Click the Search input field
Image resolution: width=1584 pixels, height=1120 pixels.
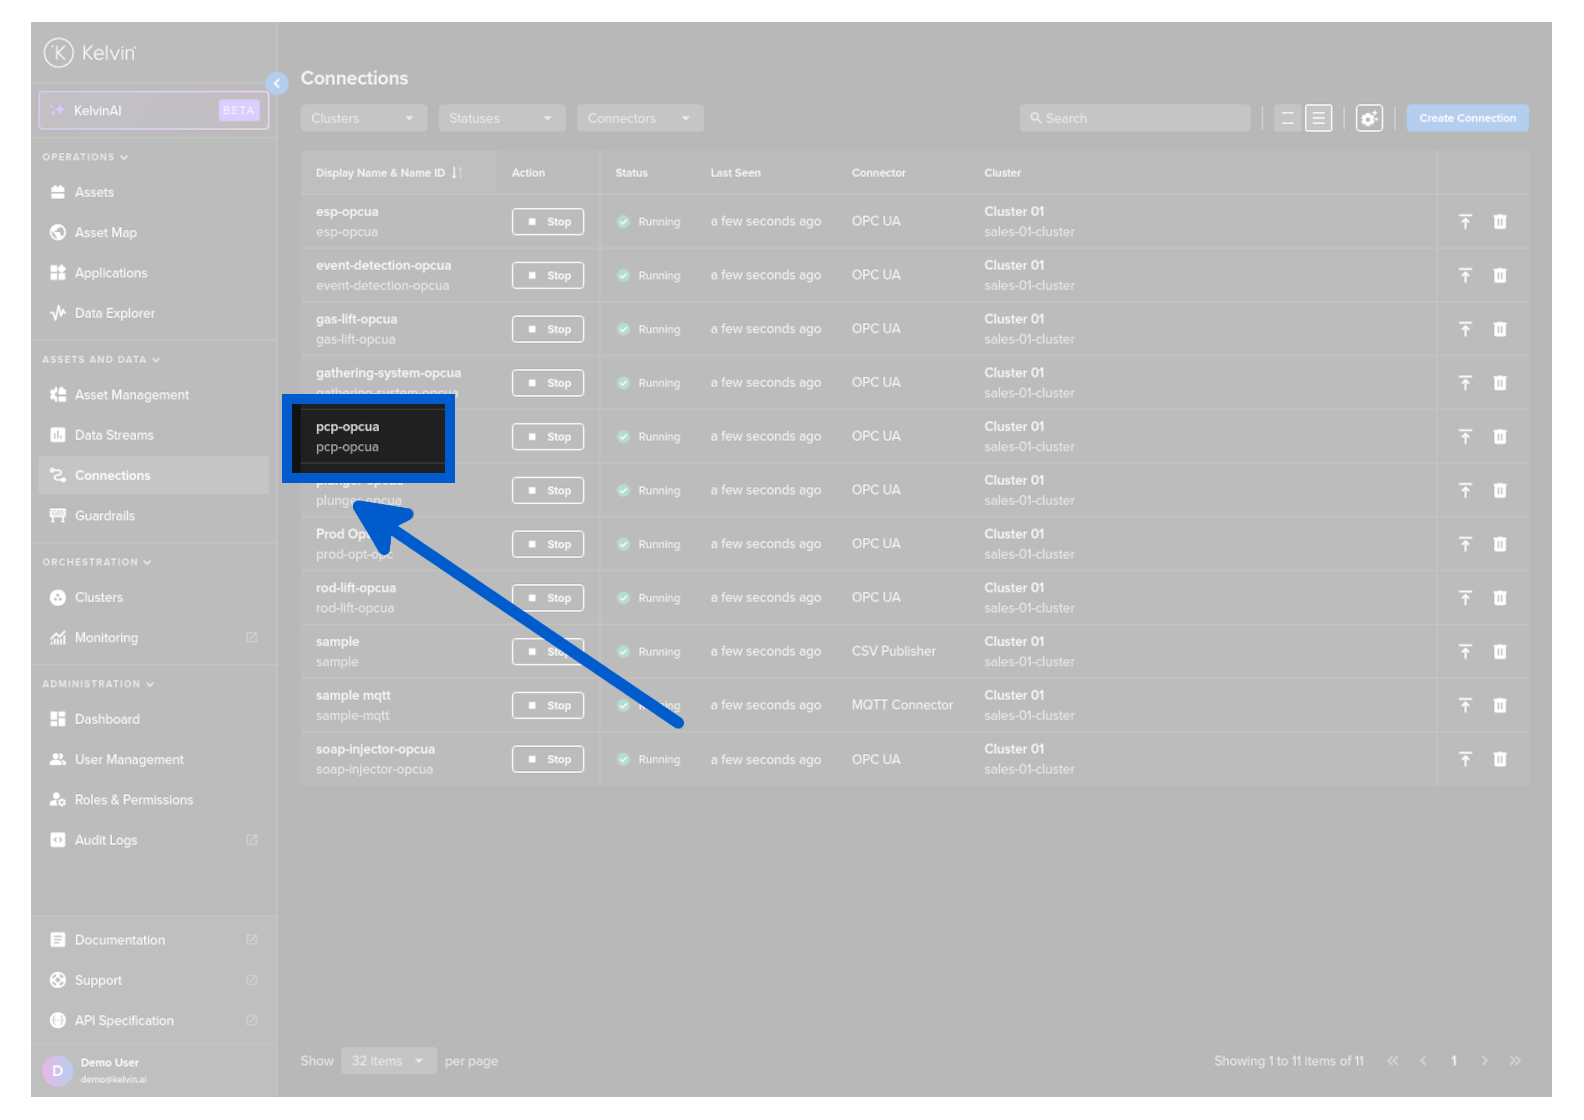(1135, 118)
